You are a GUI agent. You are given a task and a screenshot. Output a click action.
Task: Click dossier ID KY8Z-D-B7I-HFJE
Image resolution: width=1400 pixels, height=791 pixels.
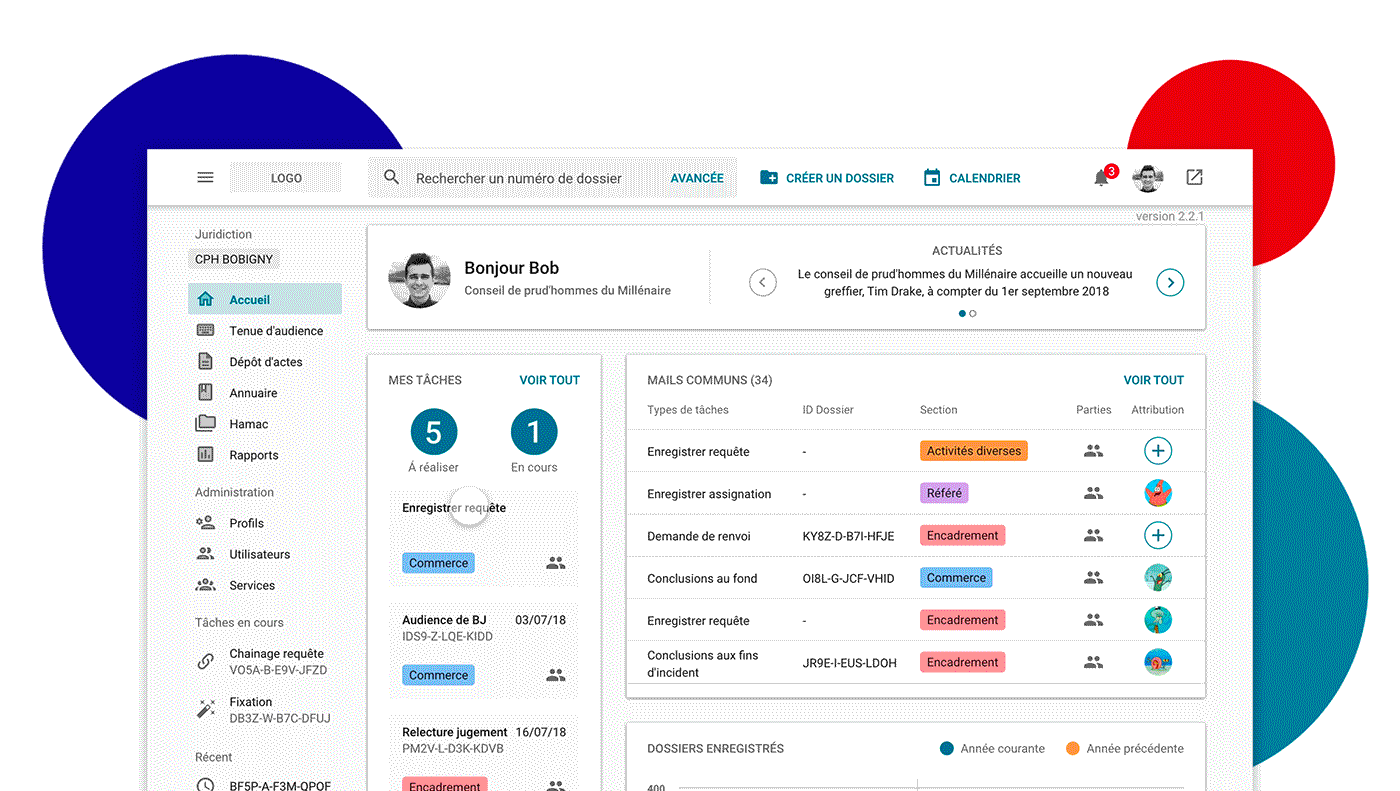click(x=848, y=536)
